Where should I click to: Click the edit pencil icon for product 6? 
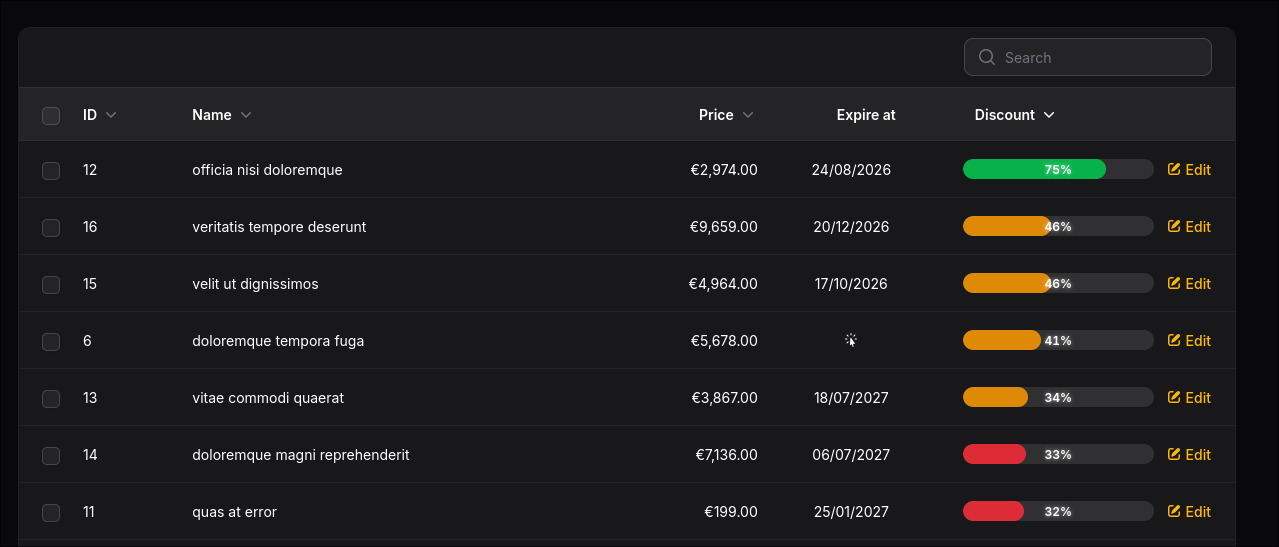coord(1174,341)
